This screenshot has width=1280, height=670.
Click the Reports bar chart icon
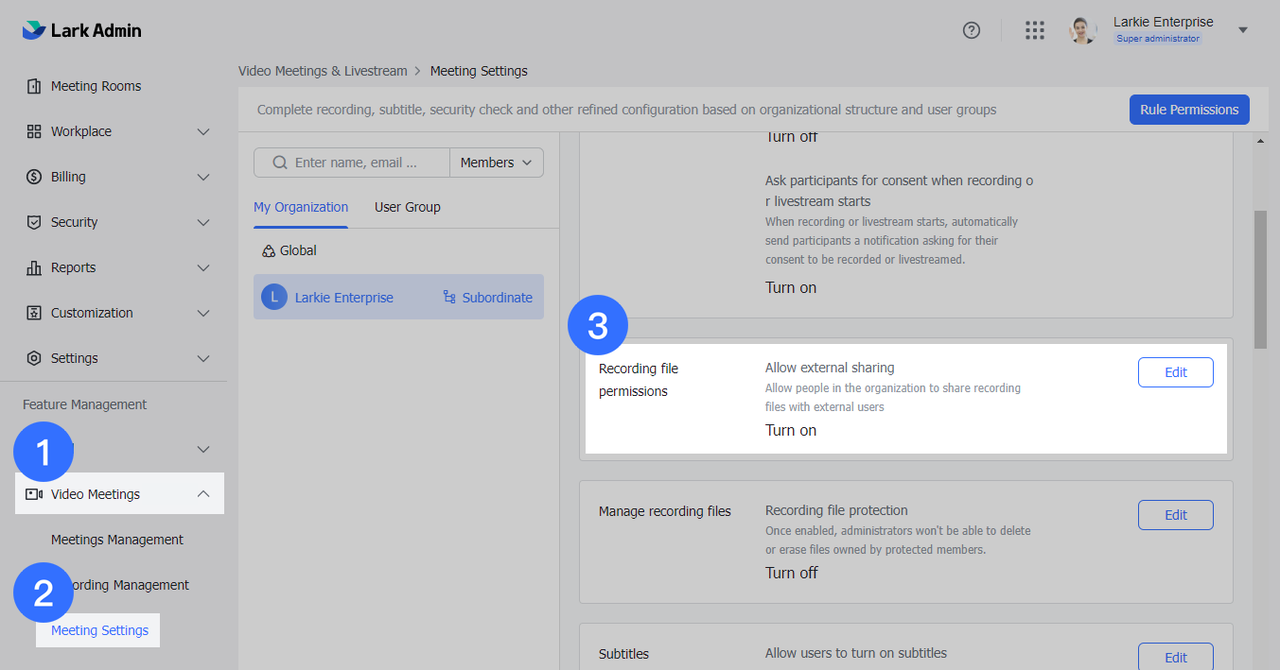pos(34,268)
